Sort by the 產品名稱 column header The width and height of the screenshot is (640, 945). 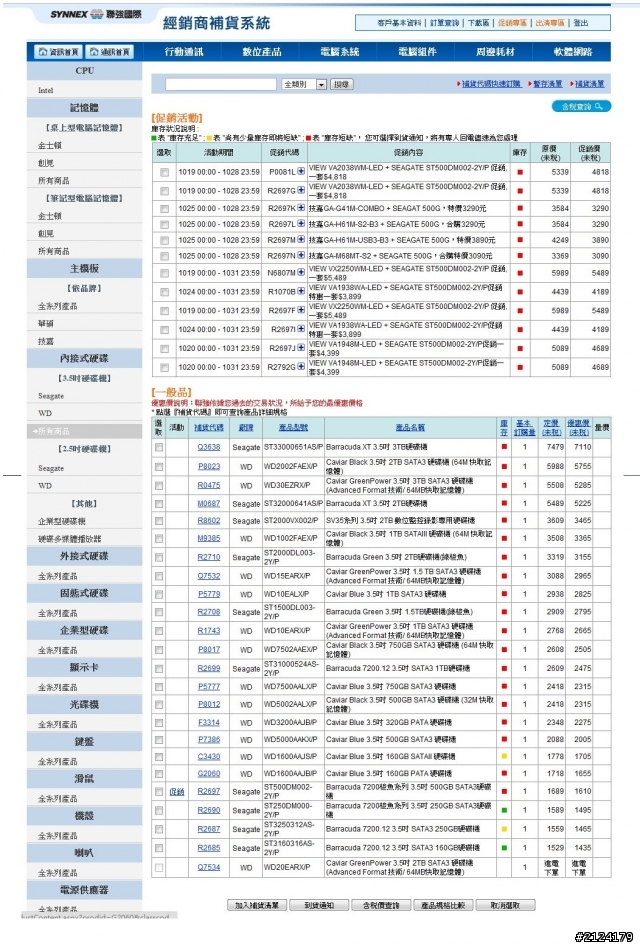pyautogui.click(x=410, y=427)
